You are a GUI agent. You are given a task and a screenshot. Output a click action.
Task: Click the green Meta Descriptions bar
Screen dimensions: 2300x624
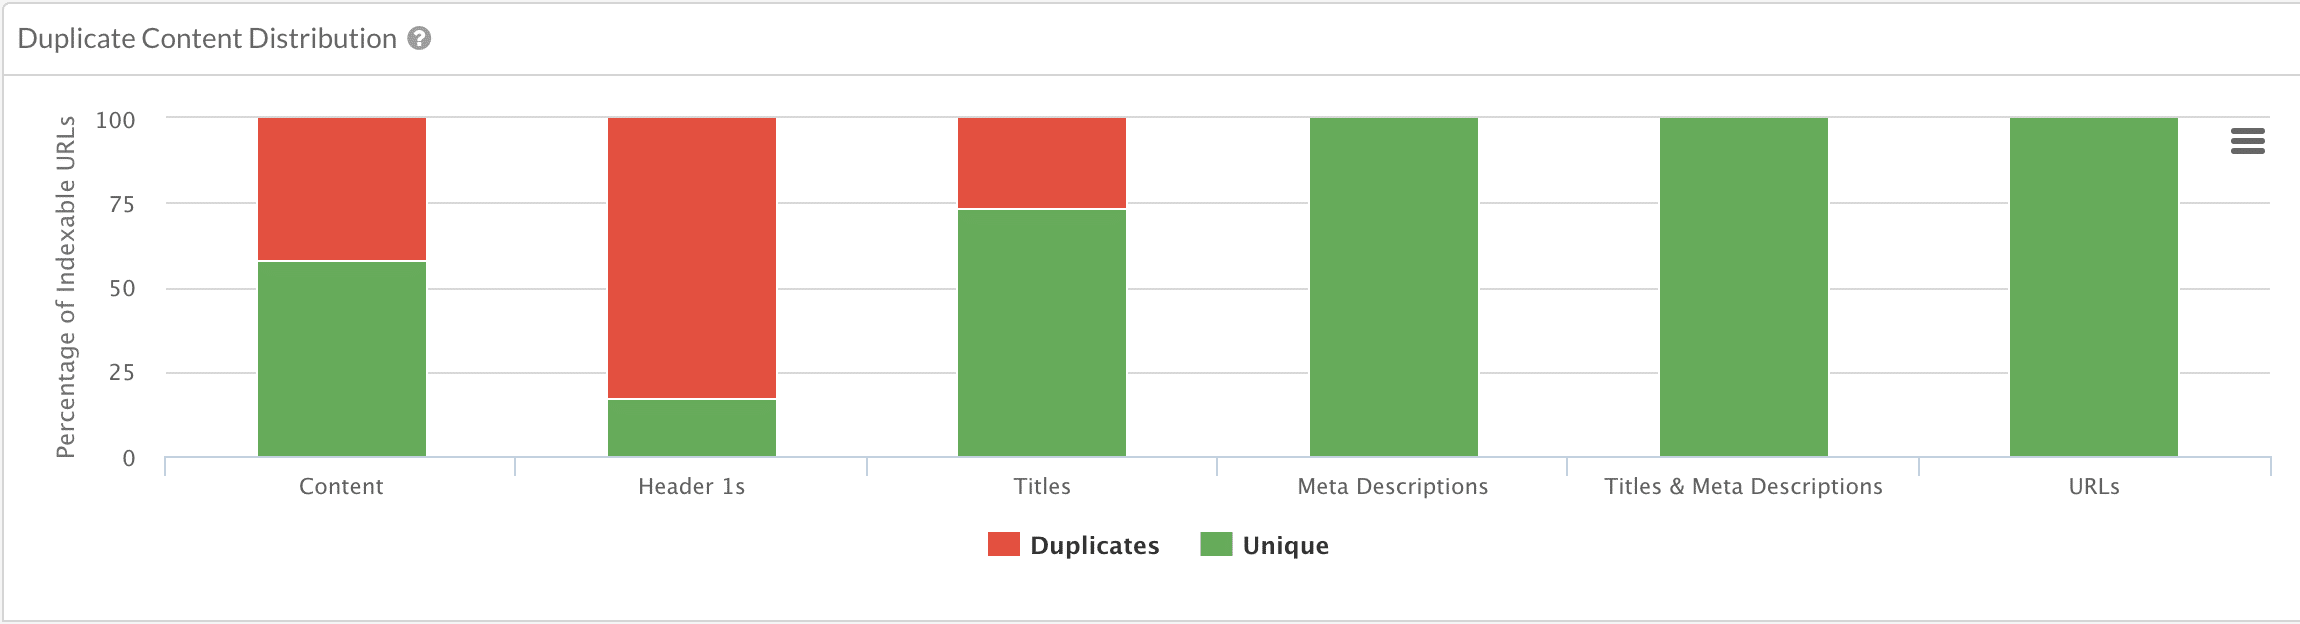point(1393,287)
